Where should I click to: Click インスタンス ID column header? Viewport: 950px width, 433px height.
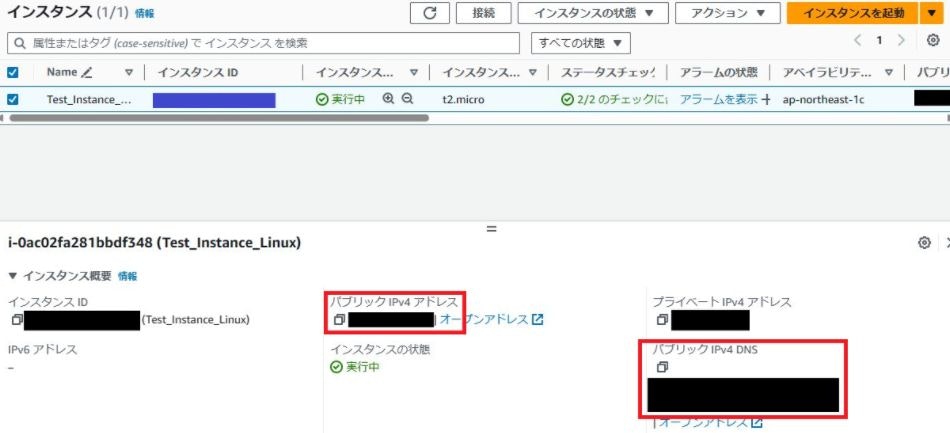[198, 73]
